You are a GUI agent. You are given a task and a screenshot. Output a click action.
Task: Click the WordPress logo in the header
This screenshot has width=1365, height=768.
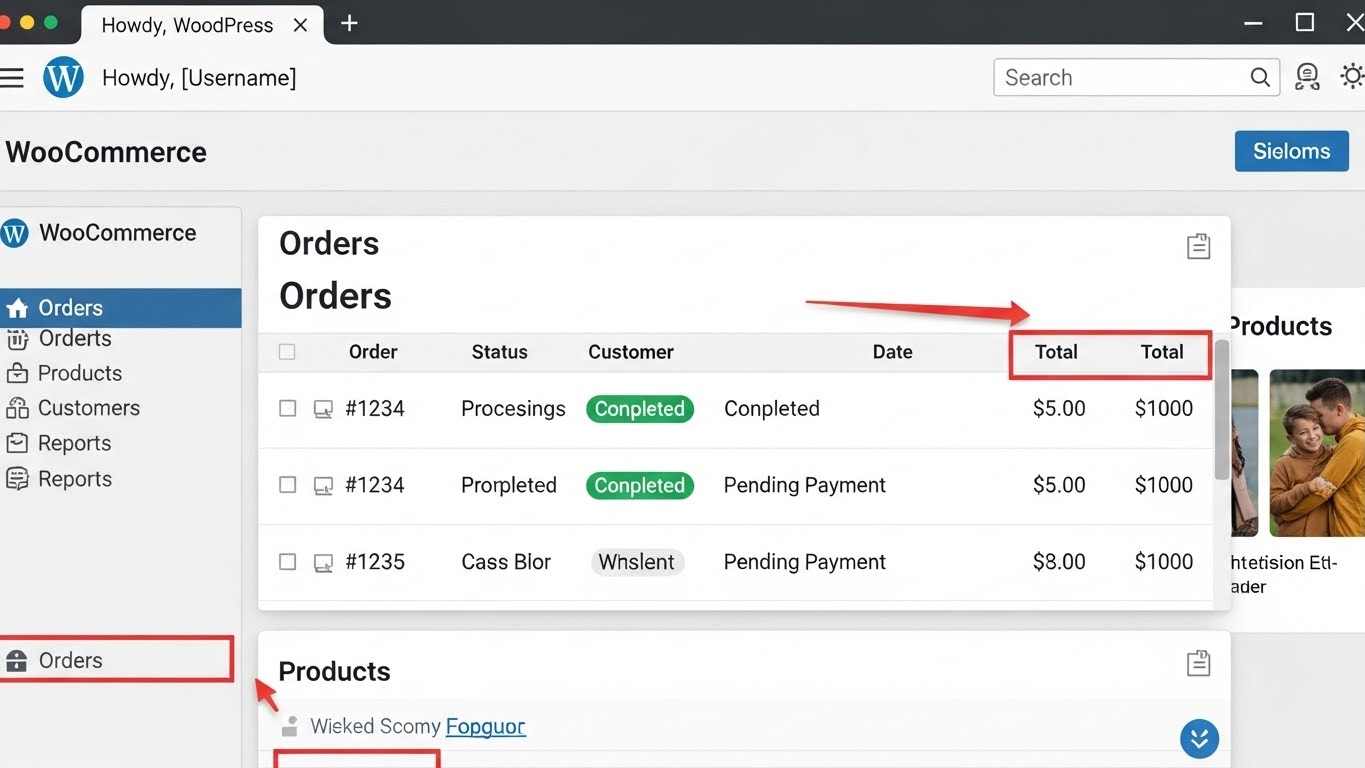[63, 78]
